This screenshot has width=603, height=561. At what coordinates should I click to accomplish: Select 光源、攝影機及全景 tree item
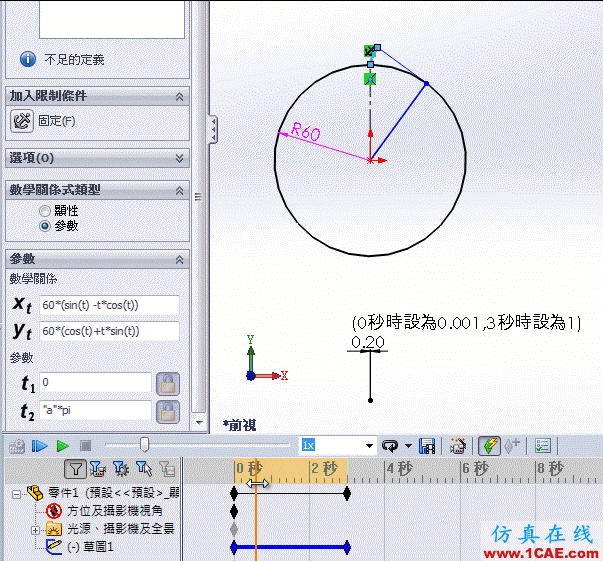121,529
